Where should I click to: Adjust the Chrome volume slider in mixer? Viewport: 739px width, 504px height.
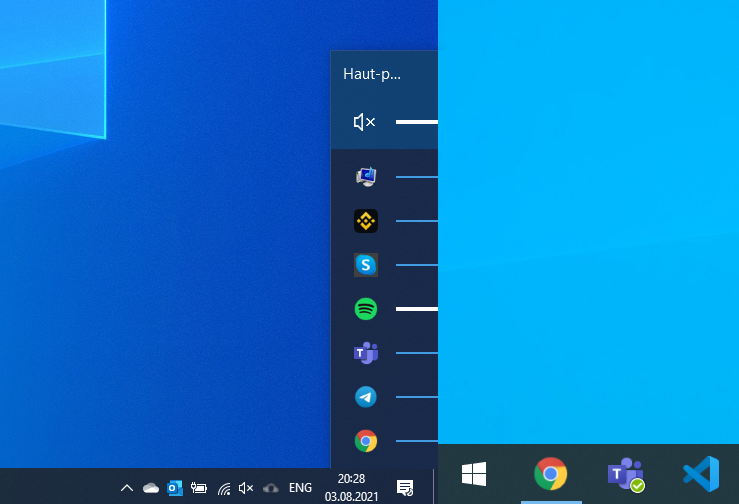[x=417, y=441]
